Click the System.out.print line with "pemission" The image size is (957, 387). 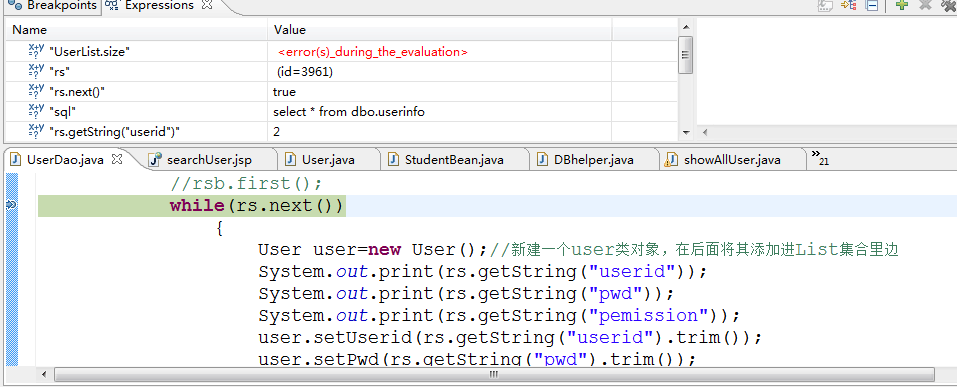pyautogui.click(x=499, y=316)
